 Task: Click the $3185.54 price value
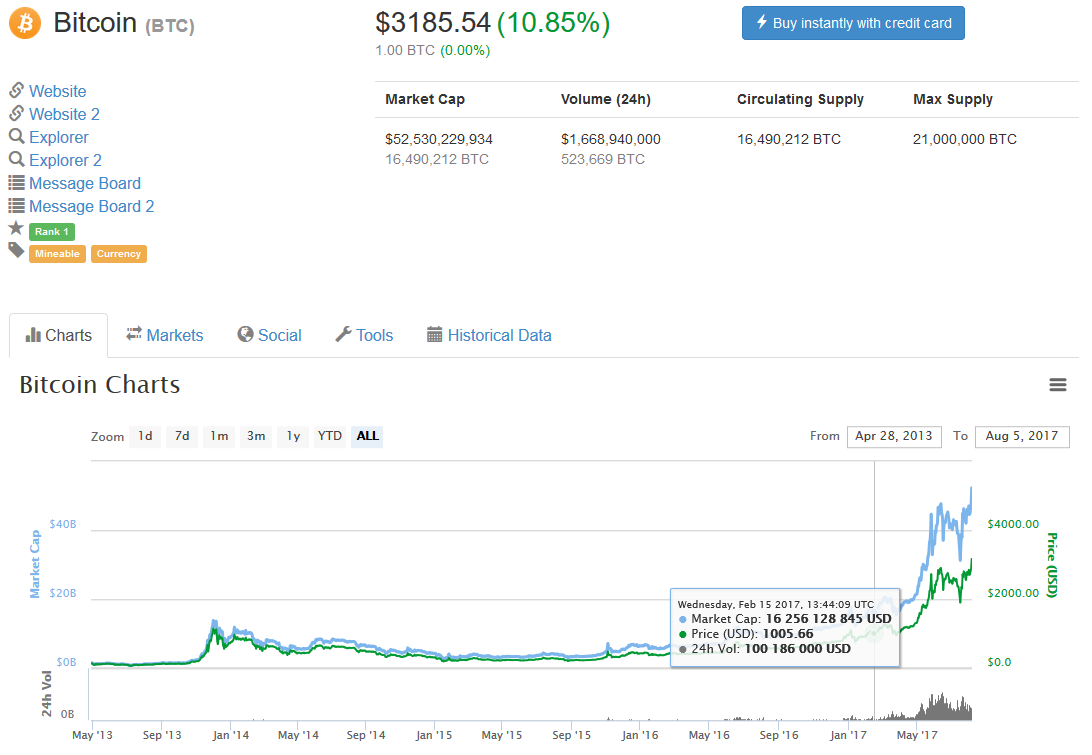point(432,22)
